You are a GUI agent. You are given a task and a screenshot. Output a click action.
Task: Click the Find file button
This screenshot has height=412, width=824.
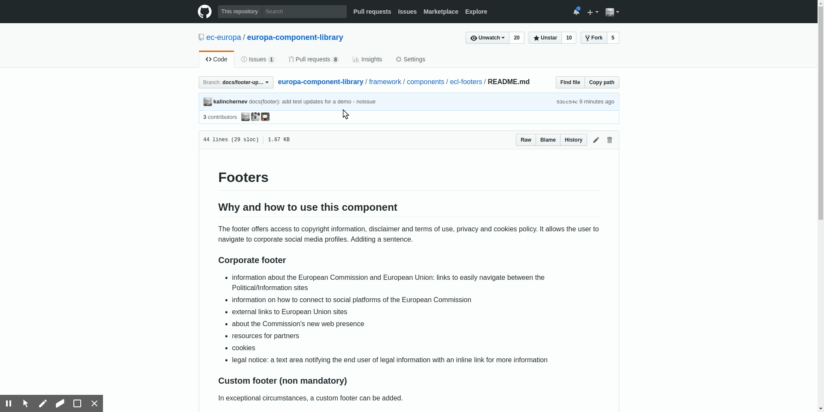tap(570, 83)
